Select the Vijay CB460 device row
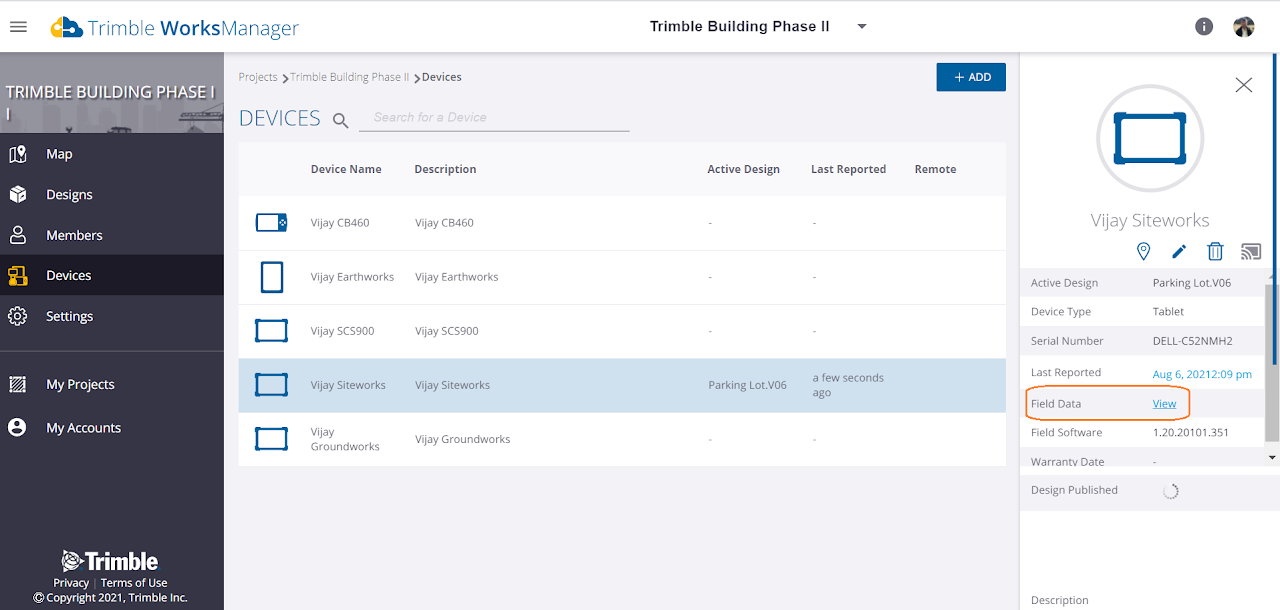The height and width of the screenshot is (610, 1280). pyautogui.click(x=622, y=223)
